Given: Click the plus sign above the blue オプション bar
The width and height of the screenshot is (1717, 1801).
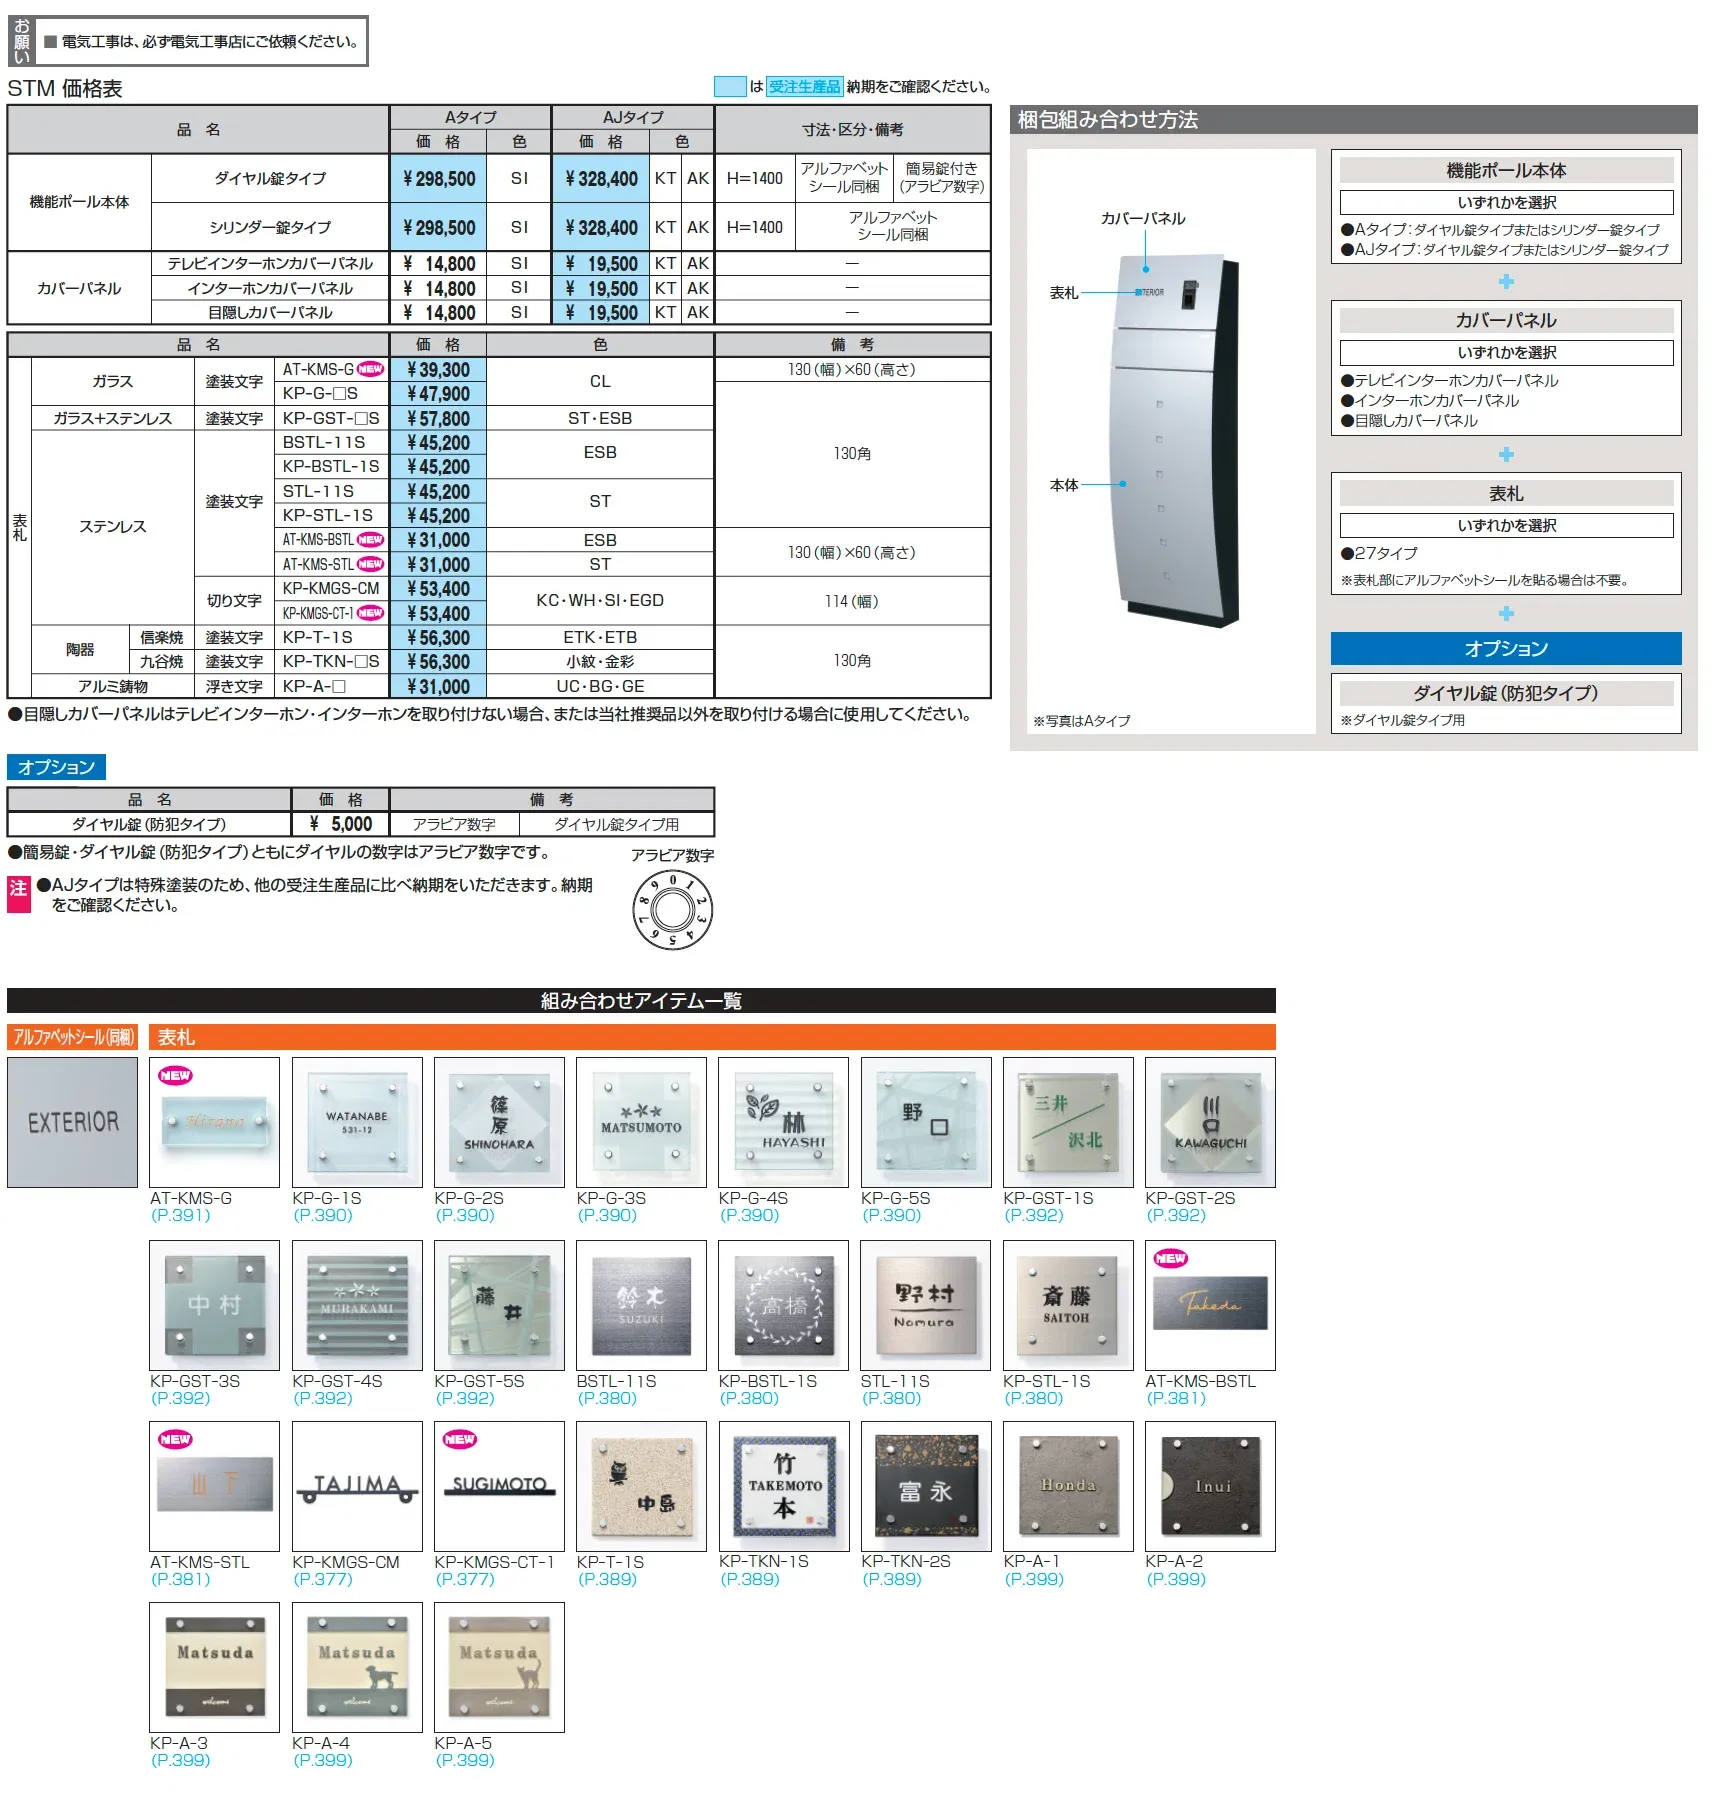Looking at the screenshot, I should (1506, 613).
